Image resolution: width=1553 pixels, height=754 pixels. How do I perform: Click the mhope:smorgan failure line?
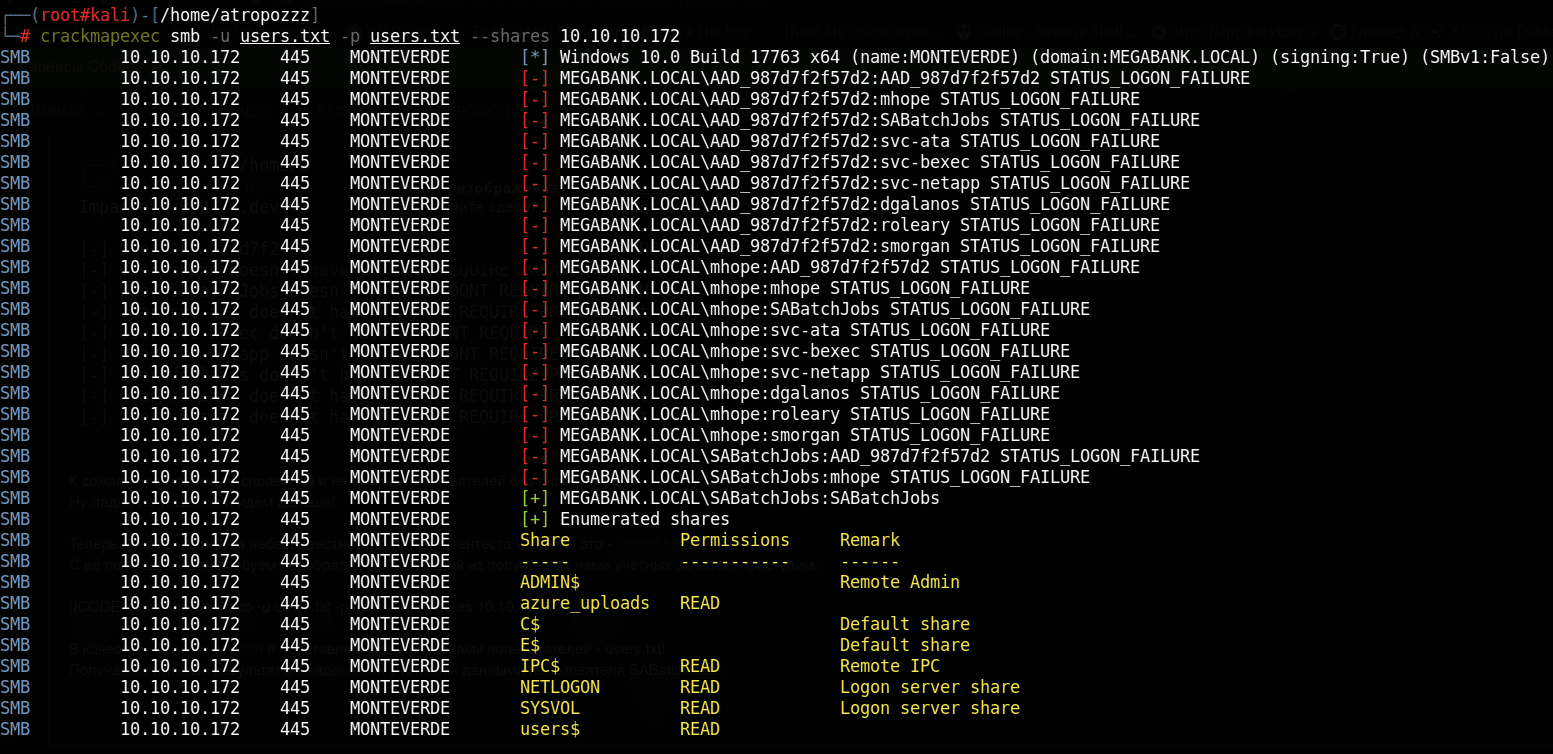pyautogui.click(x=805, y=435)
